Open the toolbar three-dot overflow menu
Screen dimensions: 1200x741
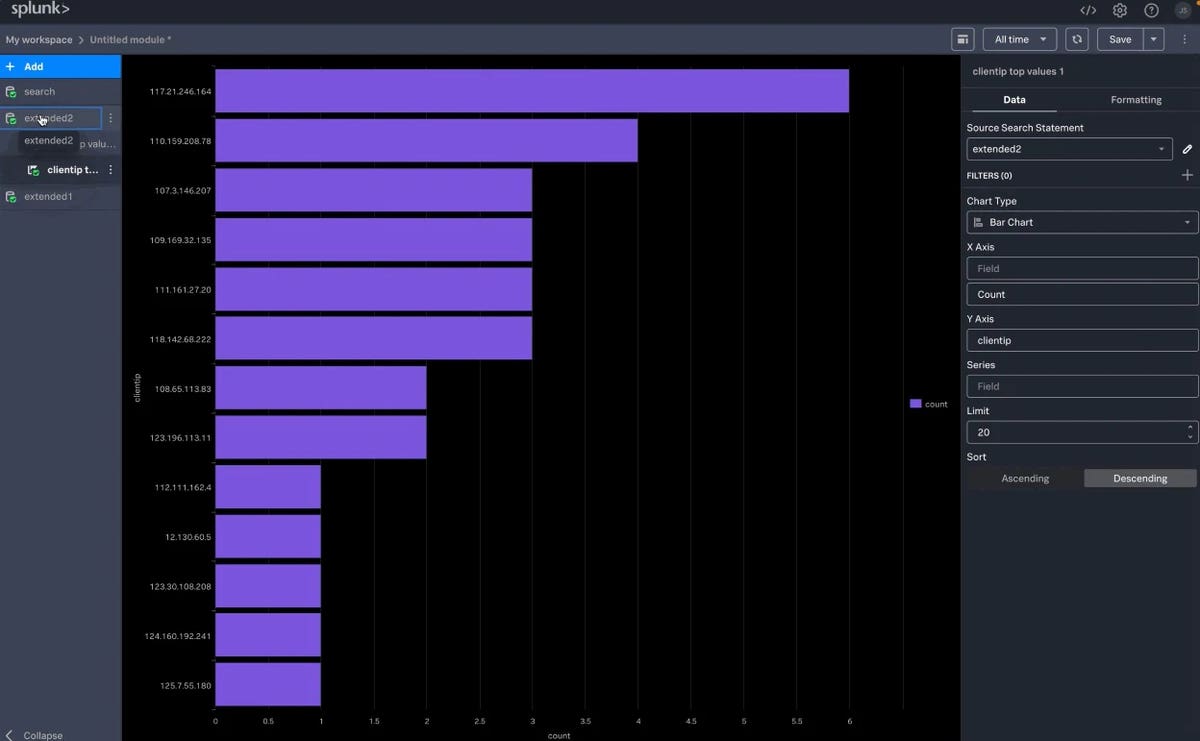(1184, 39)
